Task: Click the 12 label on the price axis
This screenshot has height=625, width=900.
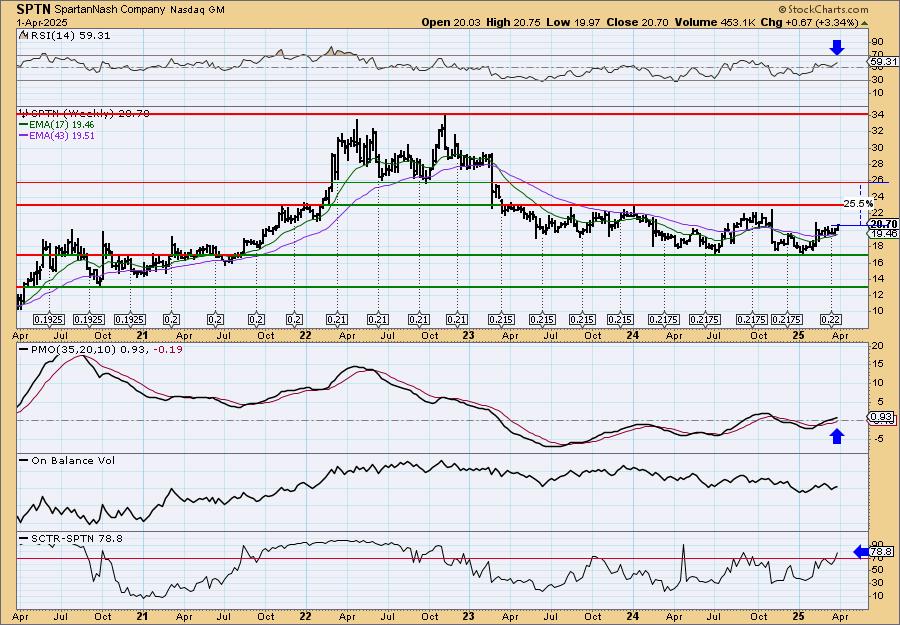Action: click(878, 294)
